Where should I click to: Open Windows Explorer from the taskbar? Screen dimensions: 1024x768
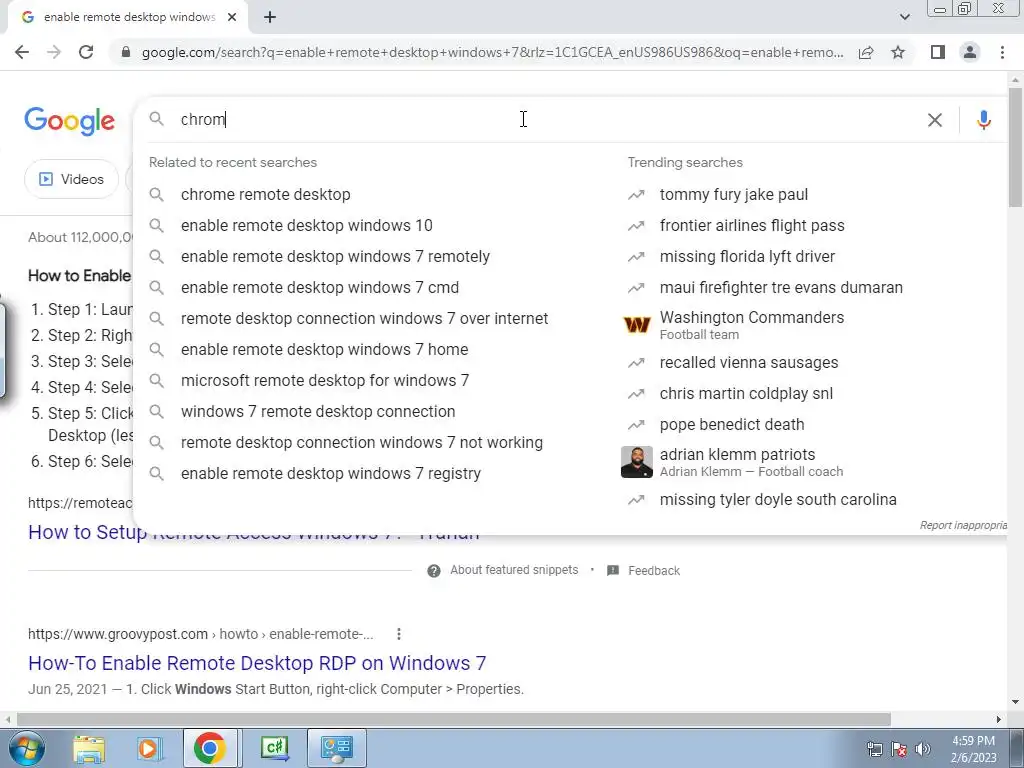pos(89,748)
